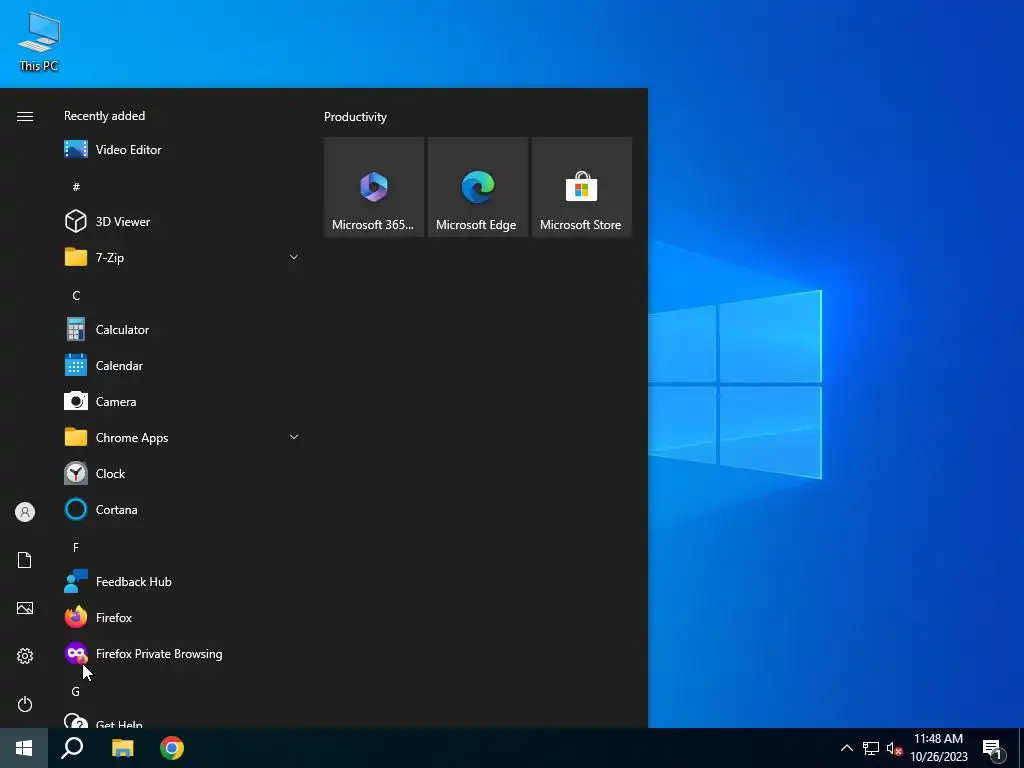
Task: Open Feedback Hub
Action: (x=182, y=581)
